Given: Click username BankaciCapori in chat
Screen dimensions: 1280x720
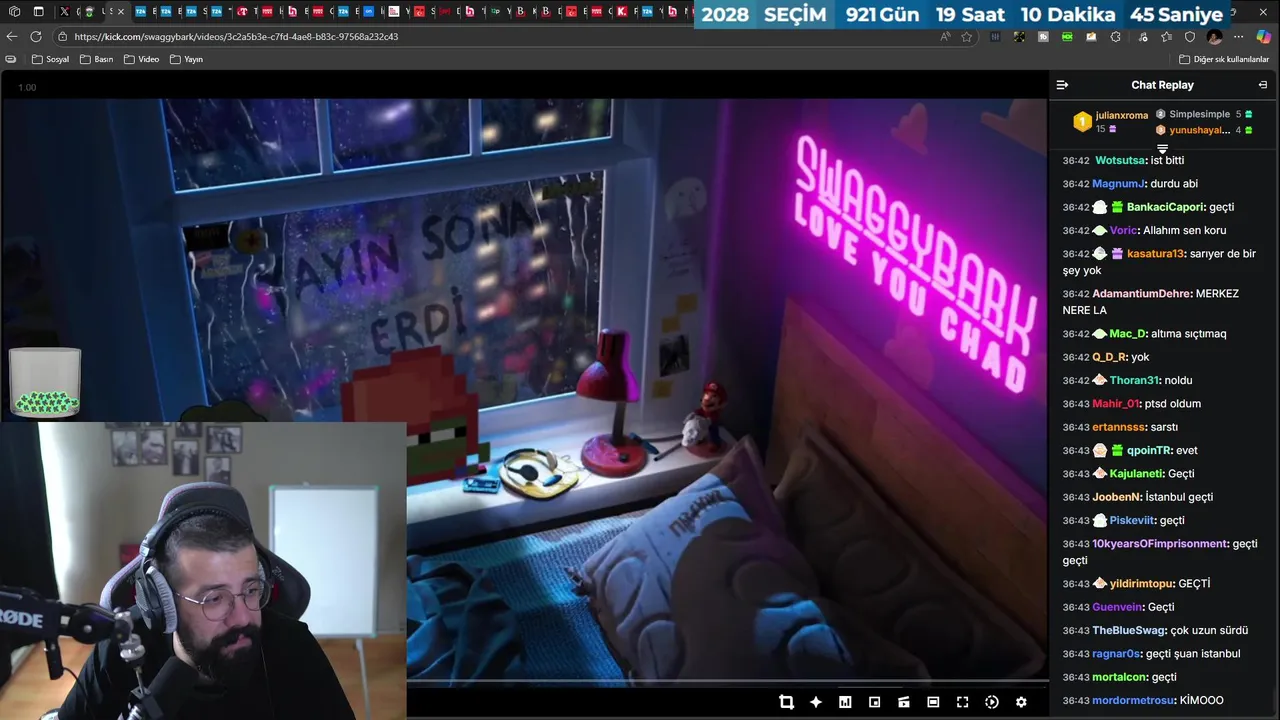Looking at the screenshot, I should [1165, 207].
